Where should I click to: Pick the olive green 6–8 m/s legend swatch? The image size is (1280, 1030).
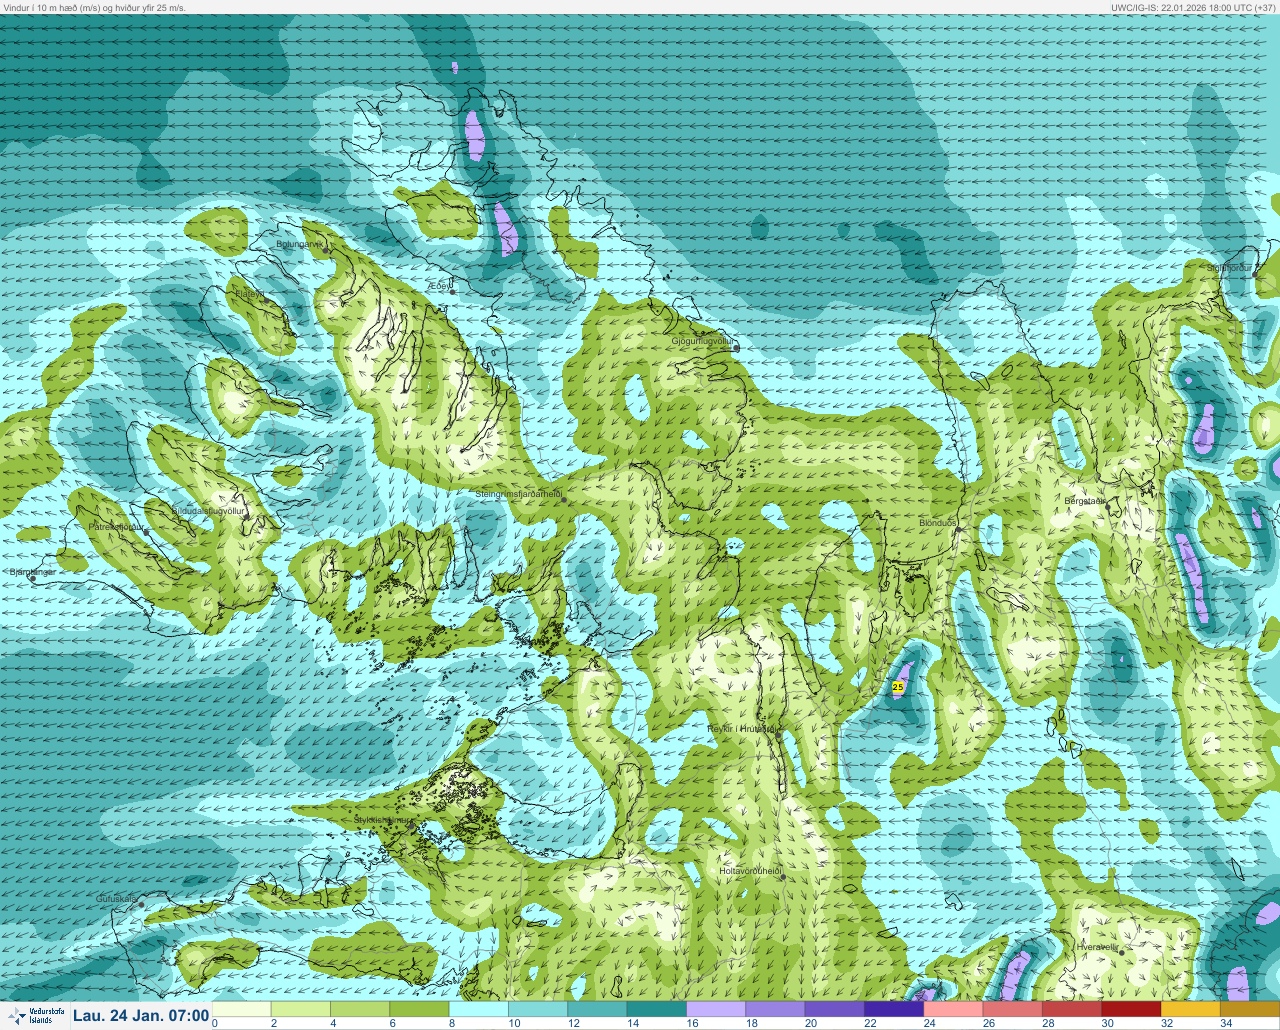tap(419, 1009)
